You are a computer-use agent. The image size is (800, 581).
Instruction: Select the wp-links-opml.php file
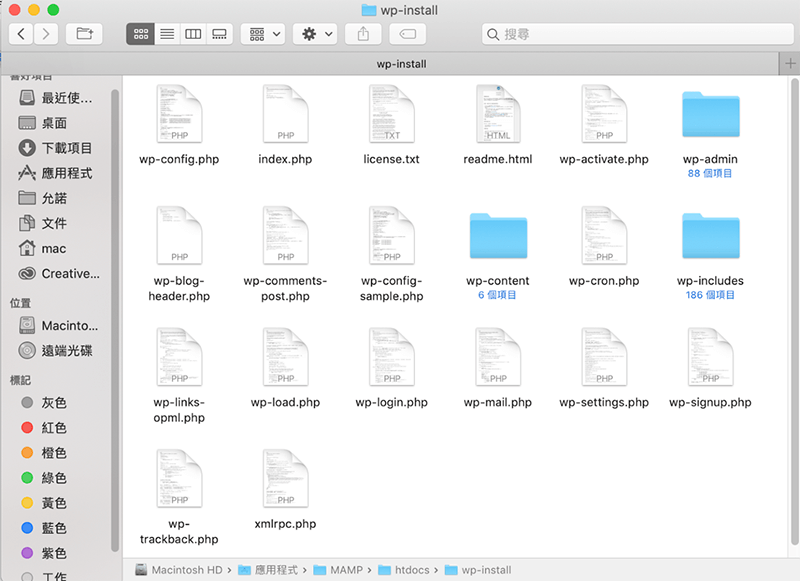tap(179, 375)
